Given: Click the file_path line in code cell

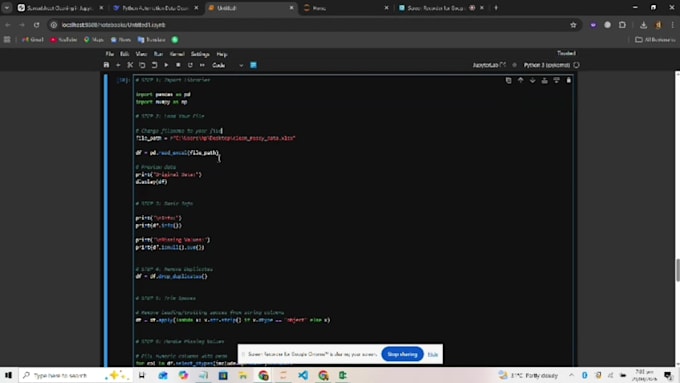Looking at the screenshot, I should coord(215,138).
